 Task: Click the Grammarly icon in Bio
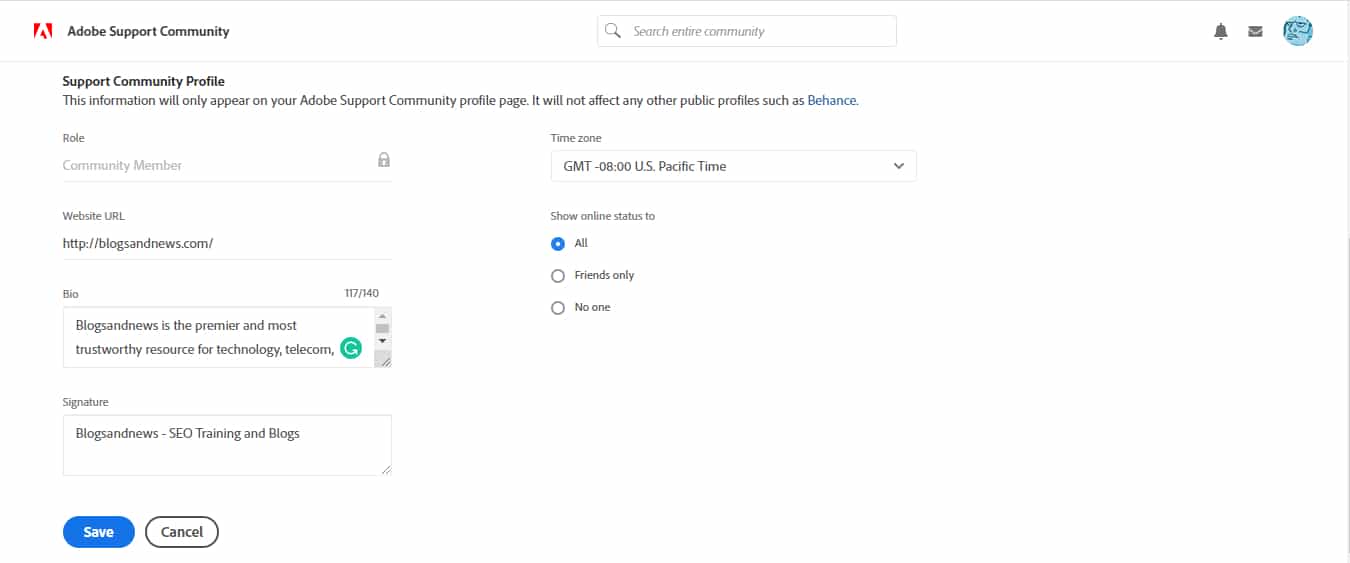pos(350,348)
